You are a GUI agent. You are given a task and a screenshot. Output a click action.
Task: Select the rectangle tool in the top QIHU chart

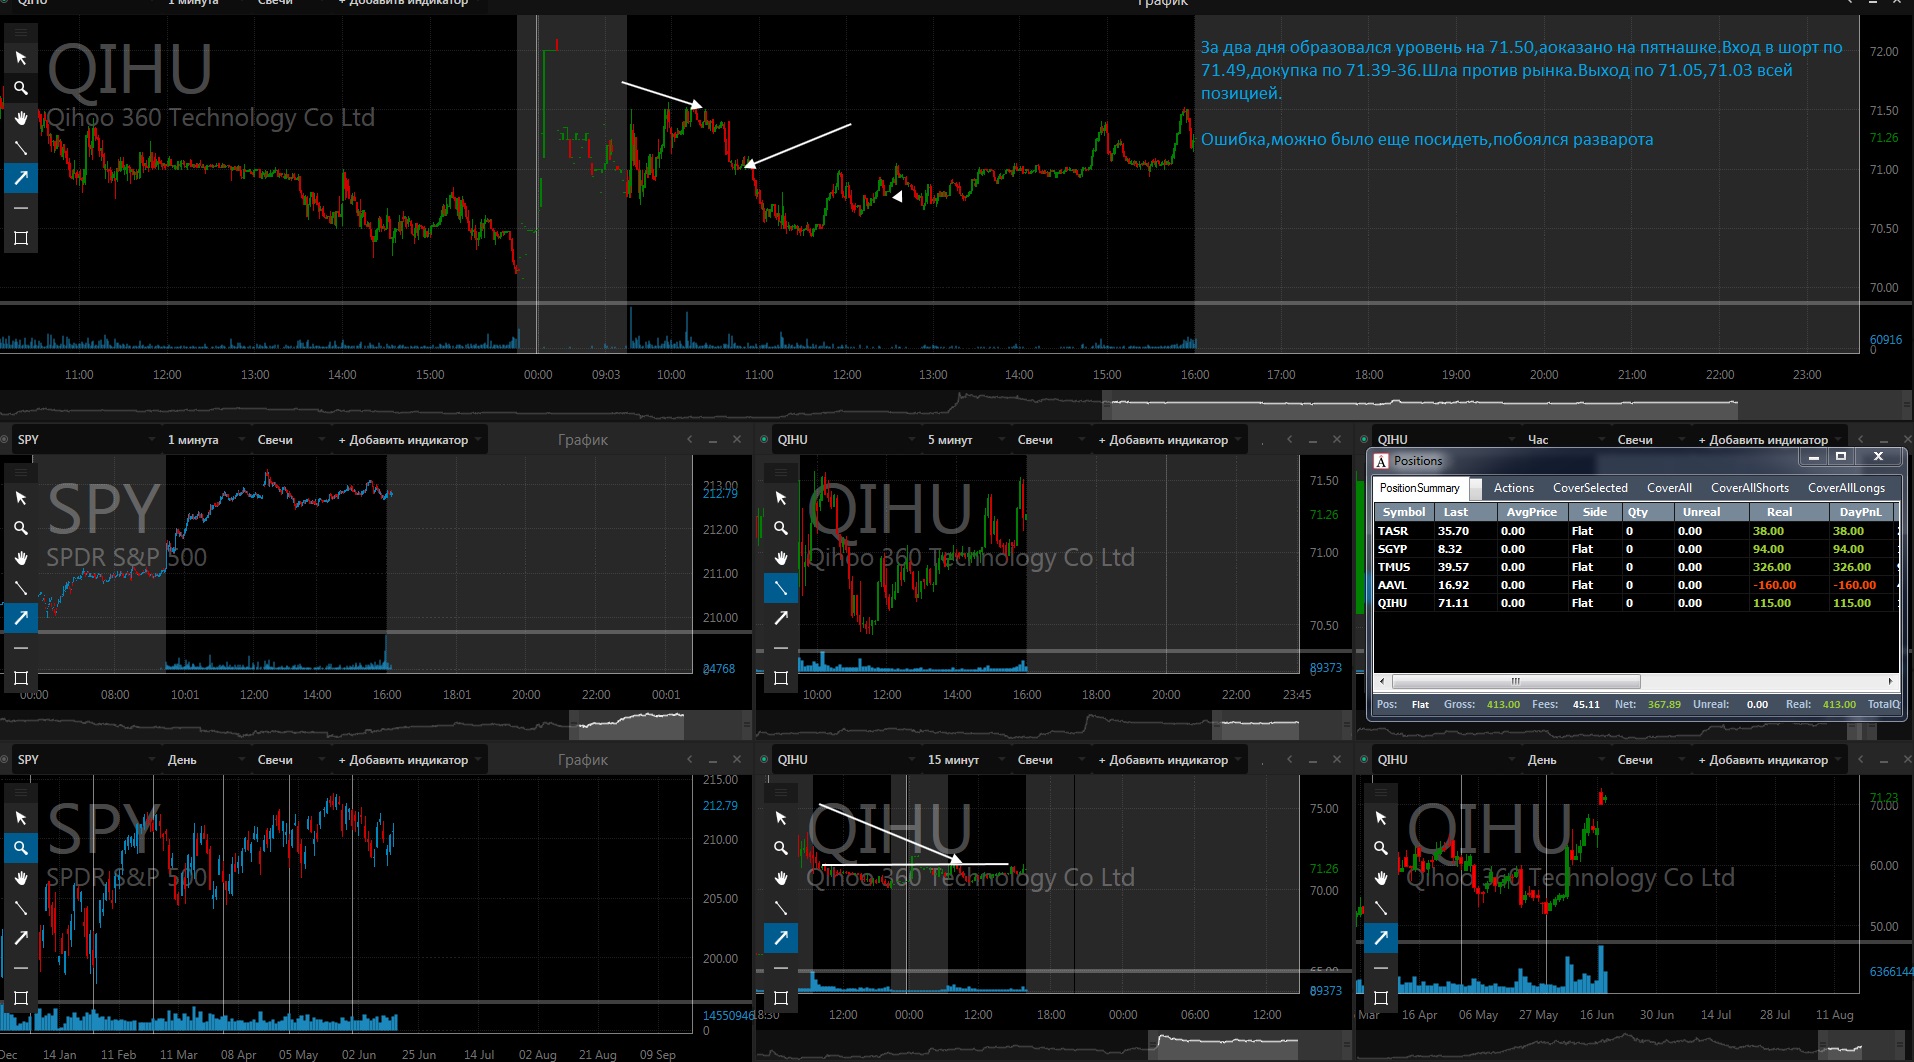pyautogui.click(x=20, y=238)
